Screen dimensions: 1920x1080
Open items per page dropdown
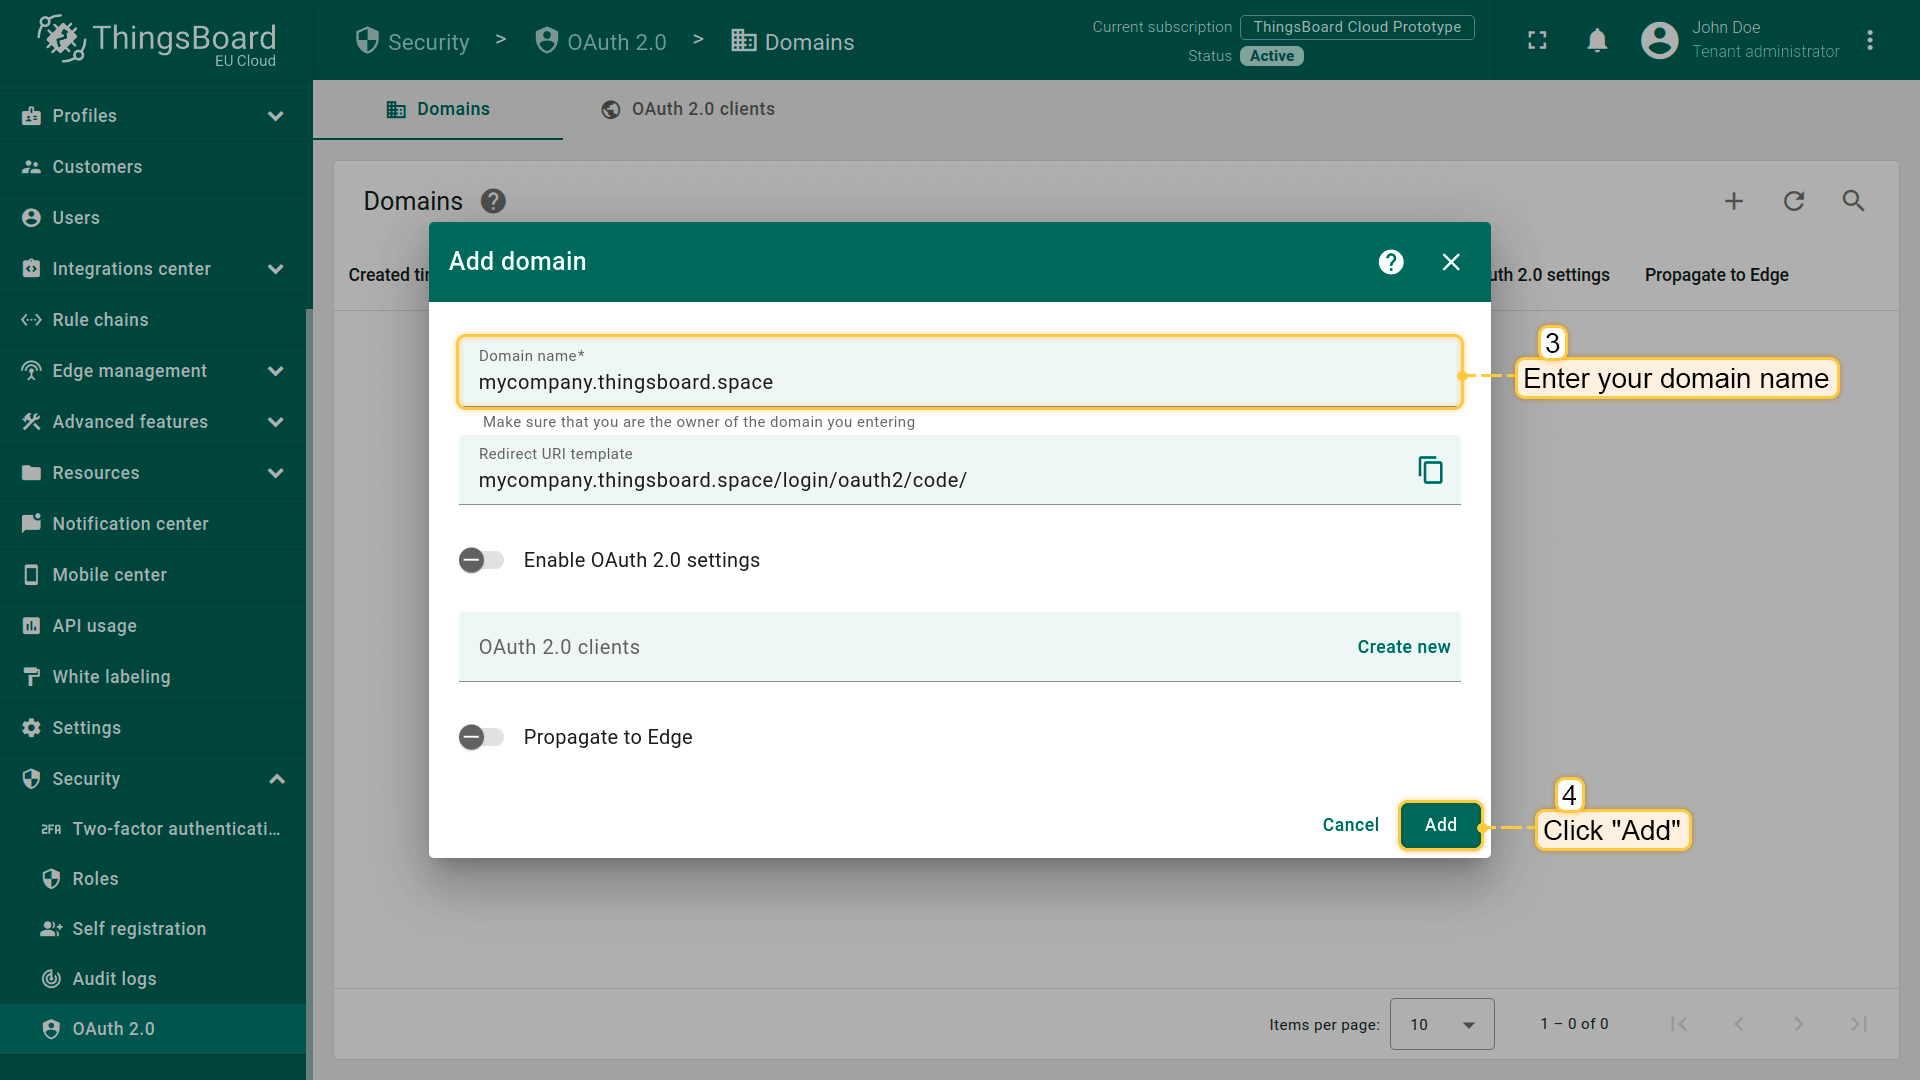(1441, 1024)
